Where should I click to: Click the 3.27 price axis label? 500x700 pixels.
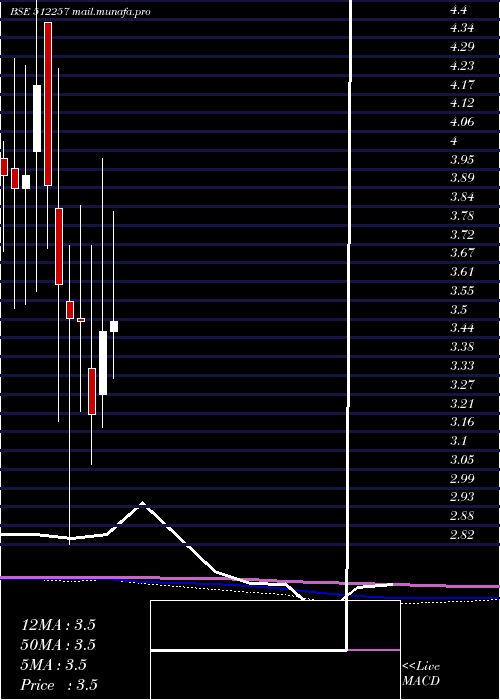coord(462,385)
